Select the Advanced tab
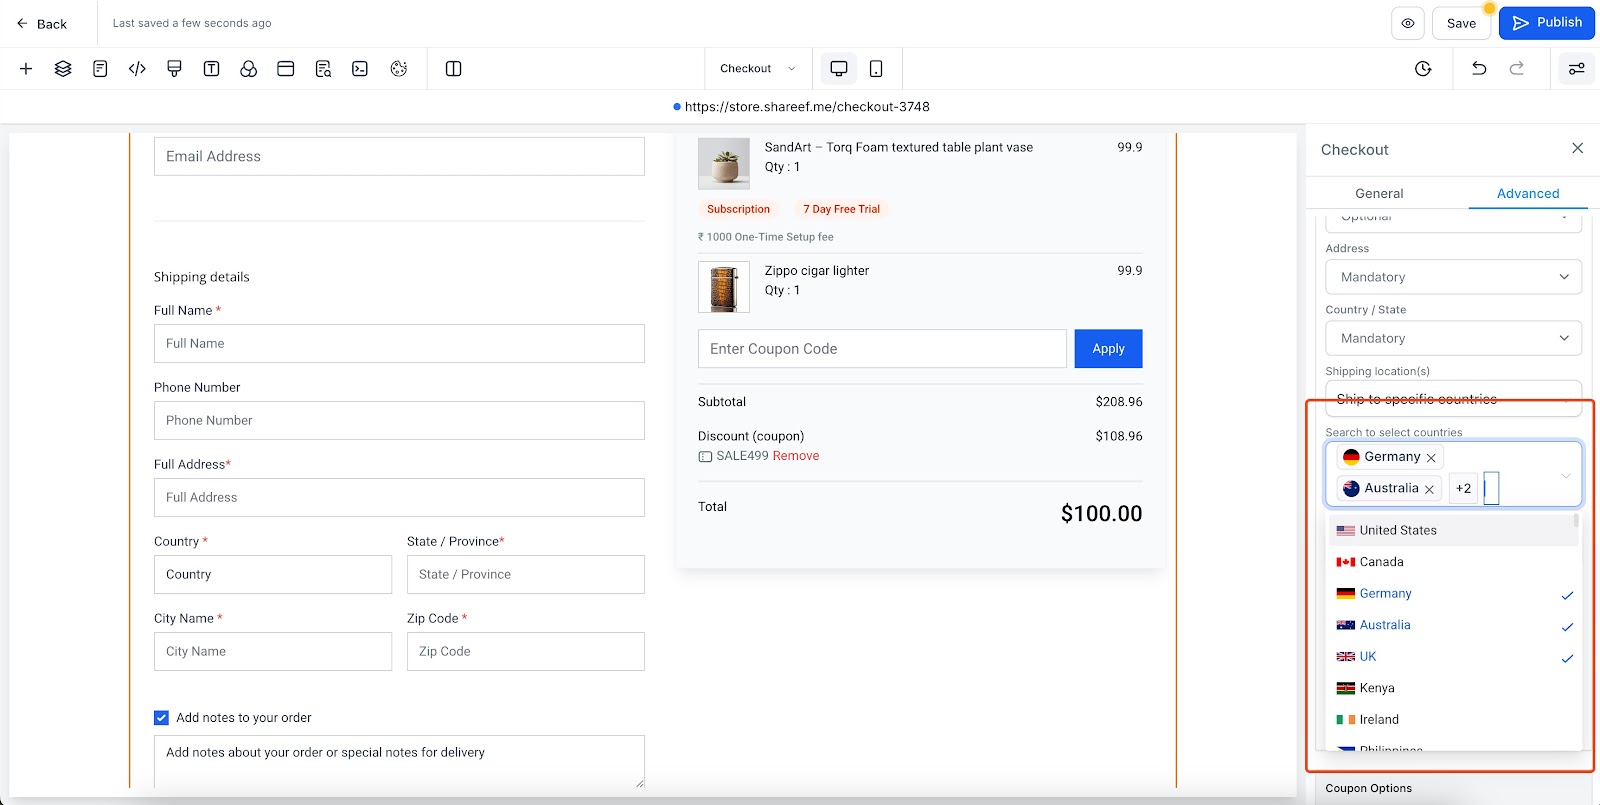The height and width of the screenshot is (805, 1600). (1528, 194)
